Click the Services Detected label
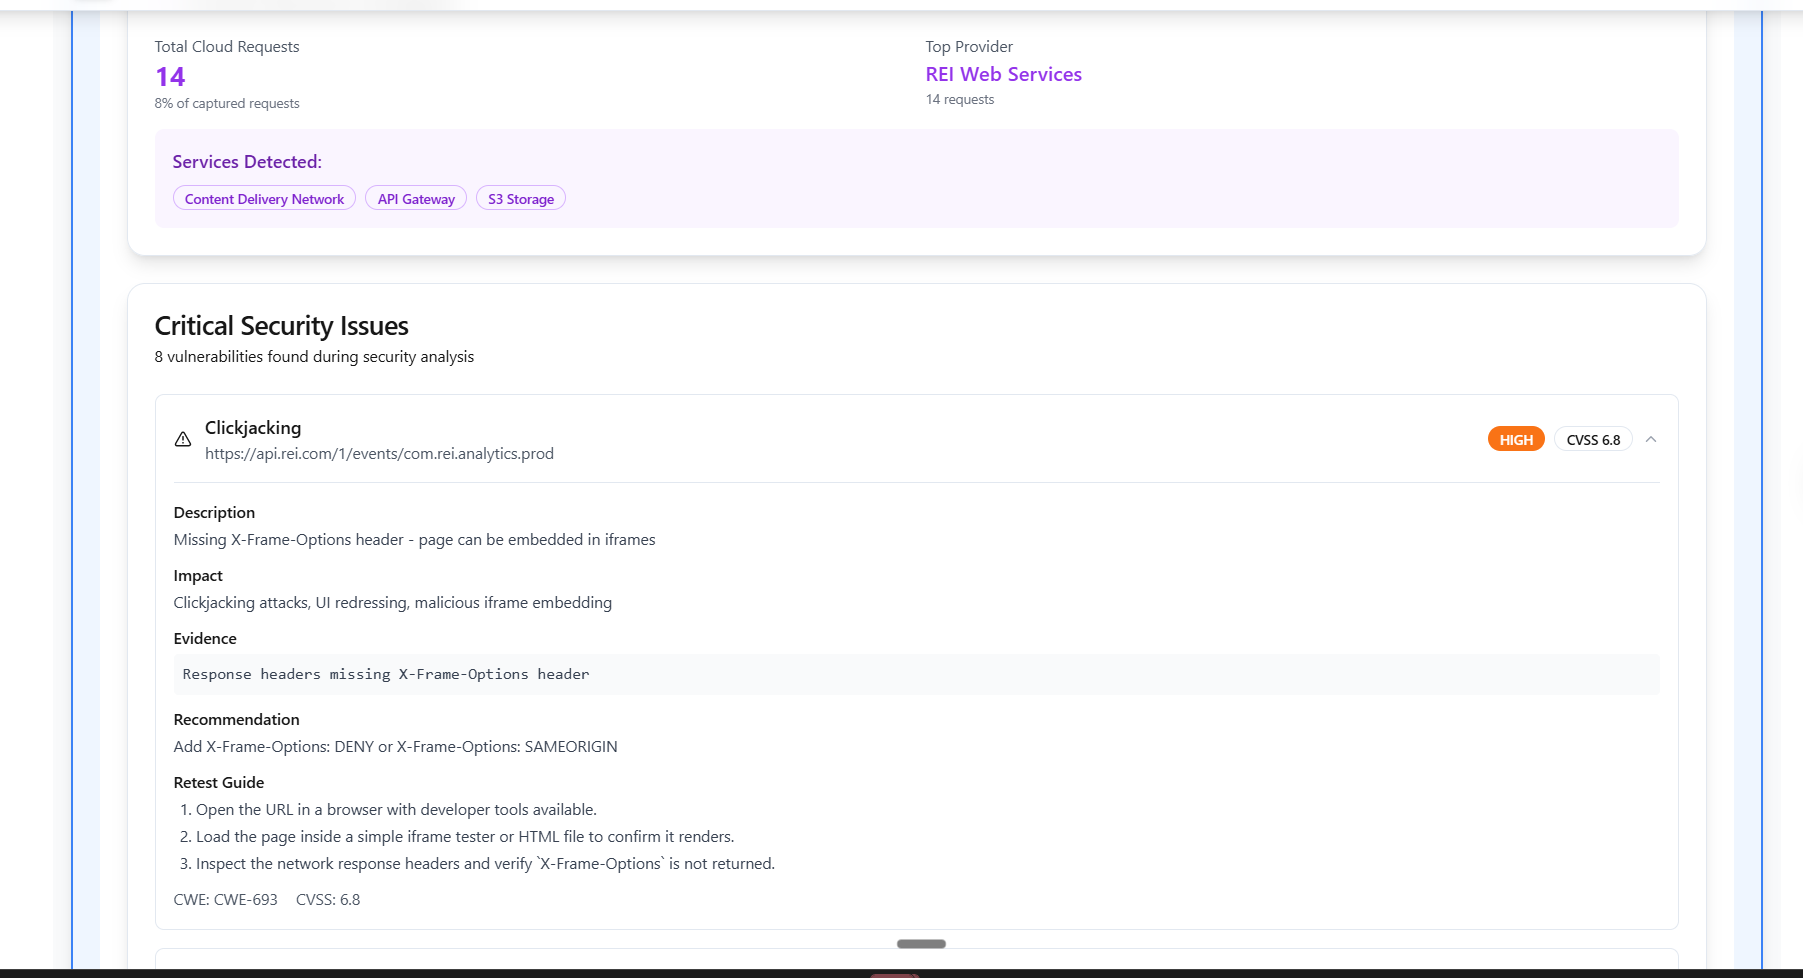 click(x=247, y=162)
